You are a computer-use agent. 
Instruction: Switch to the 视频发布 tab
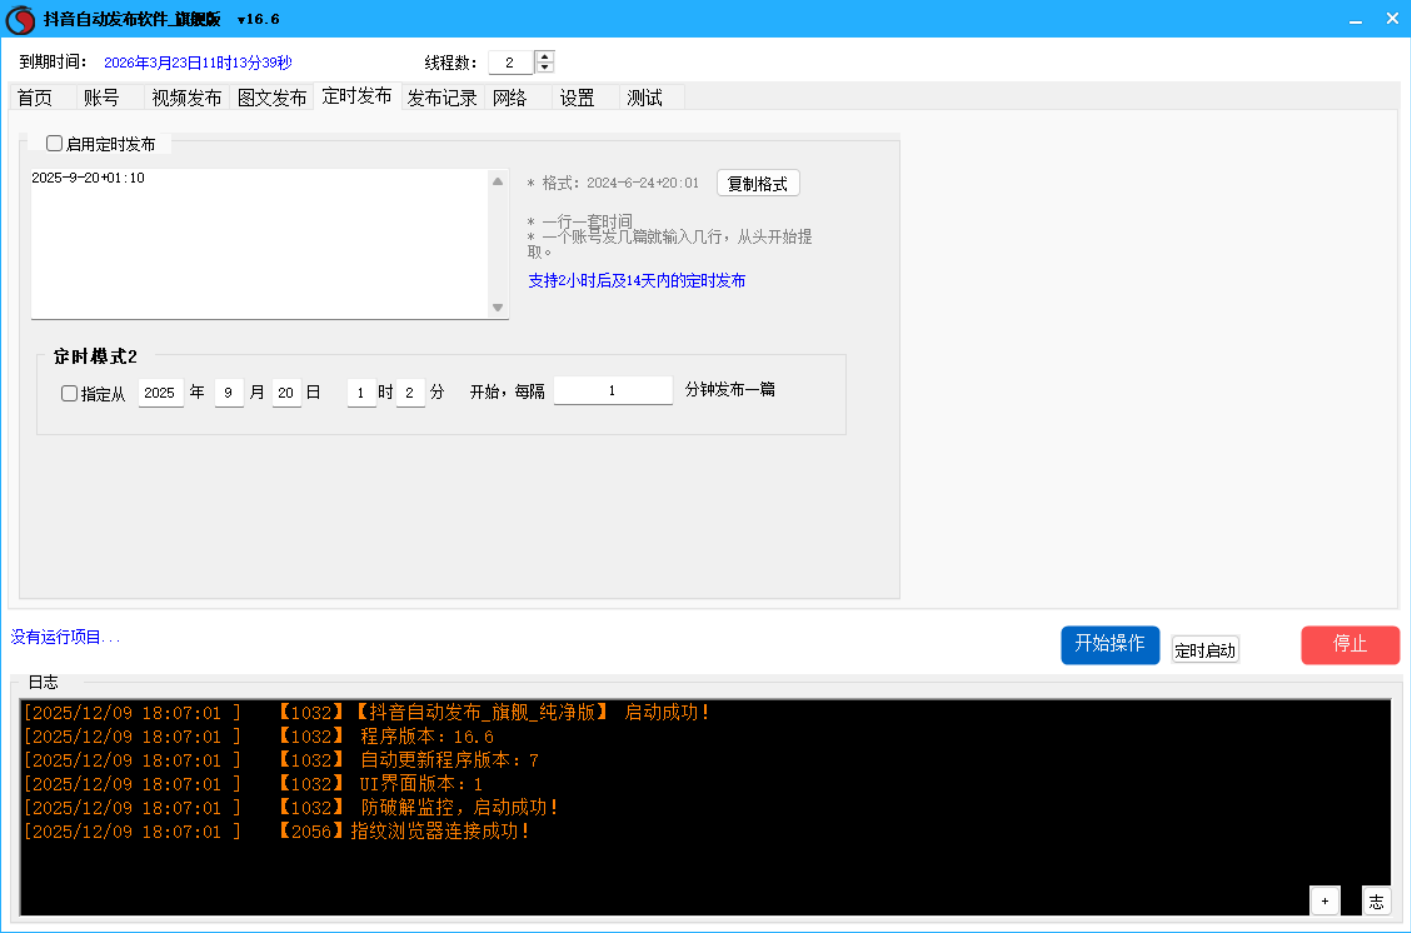[186, 98]
